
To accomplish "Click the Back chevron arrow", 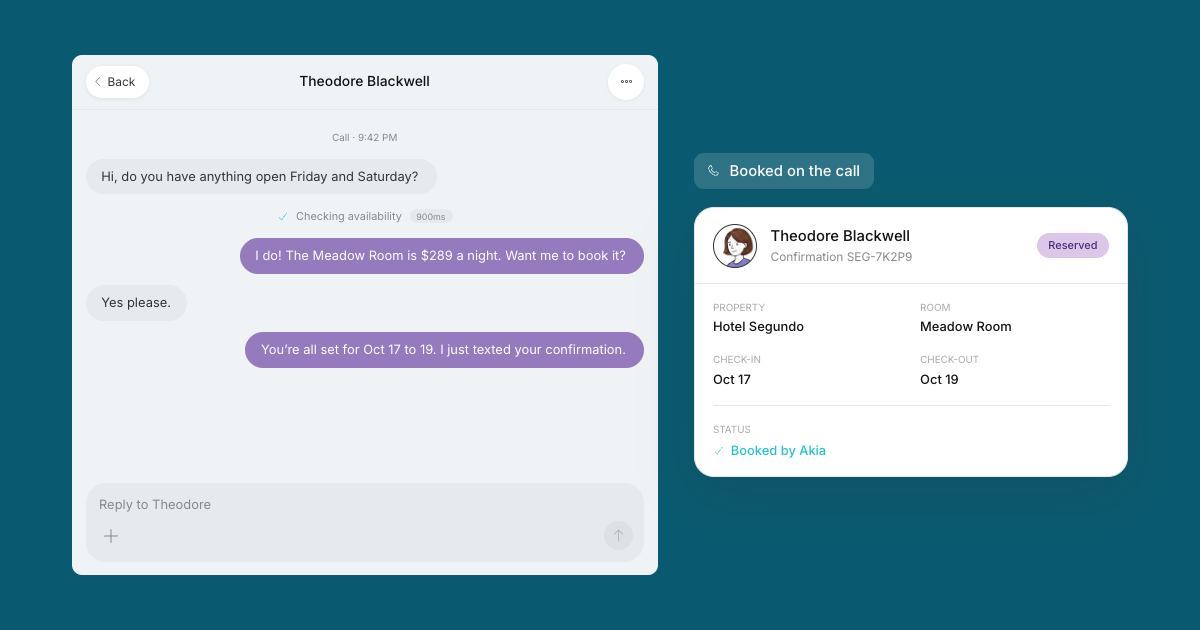I will click(x=98, y=82).
